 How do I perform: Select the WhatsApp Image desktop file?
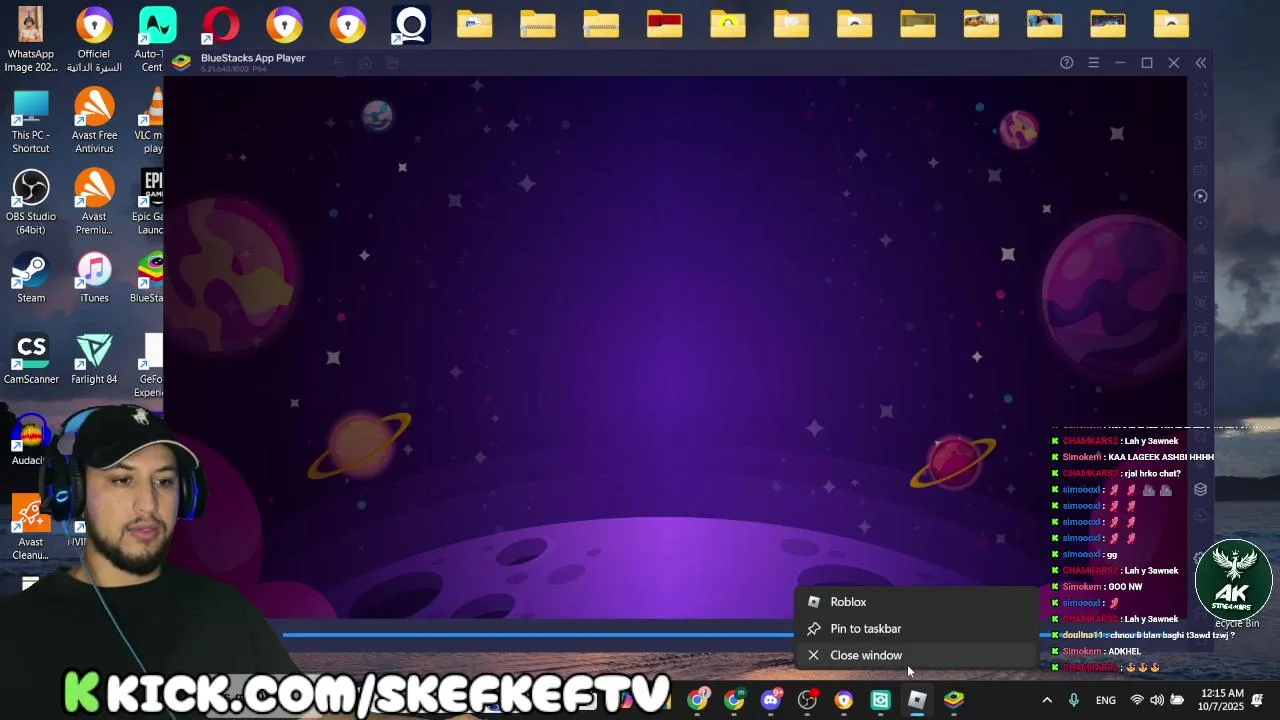pyautogui.click(x=31, y=40)
